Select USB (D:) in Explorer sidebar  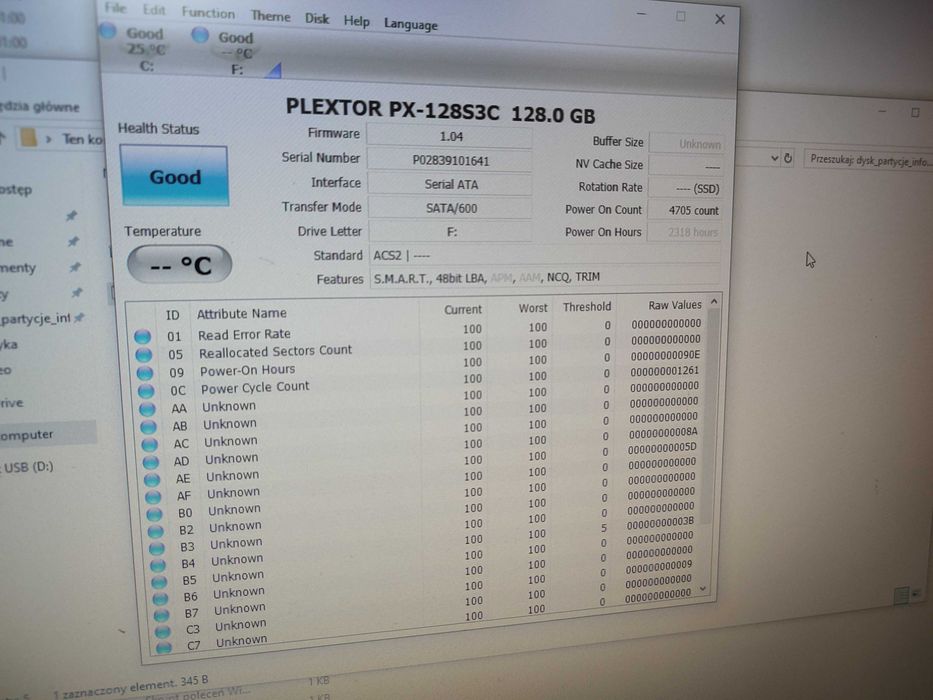click(x=29, y=467)
